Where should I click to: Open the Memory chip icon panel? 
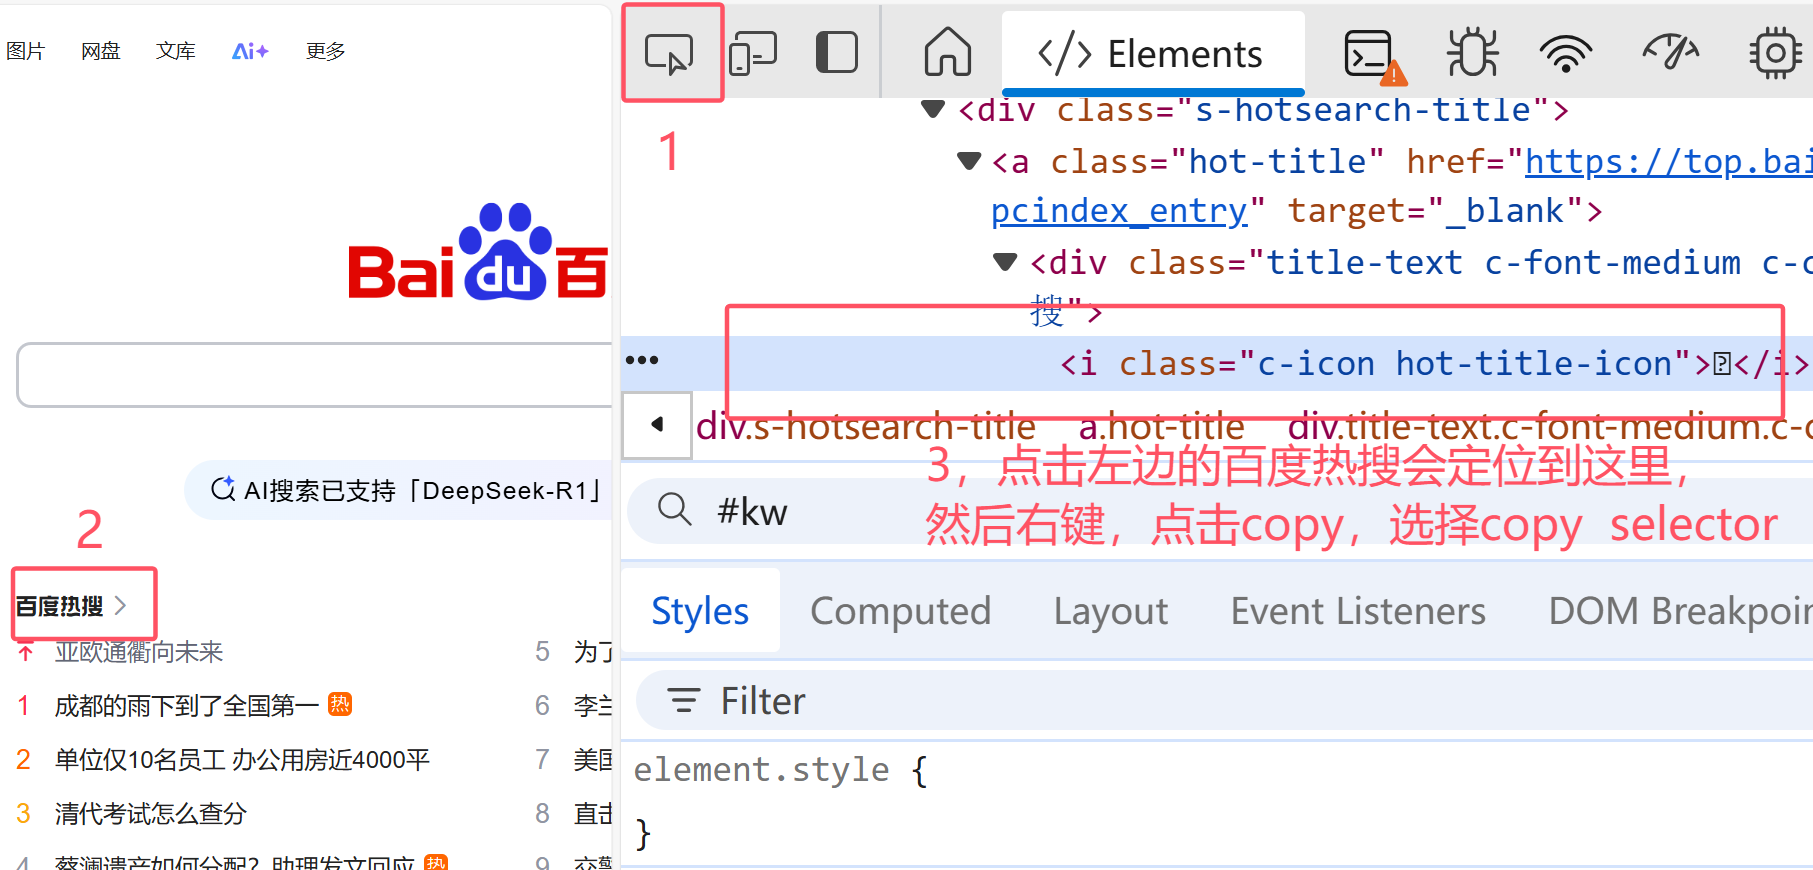click(x=1776, y=53)
